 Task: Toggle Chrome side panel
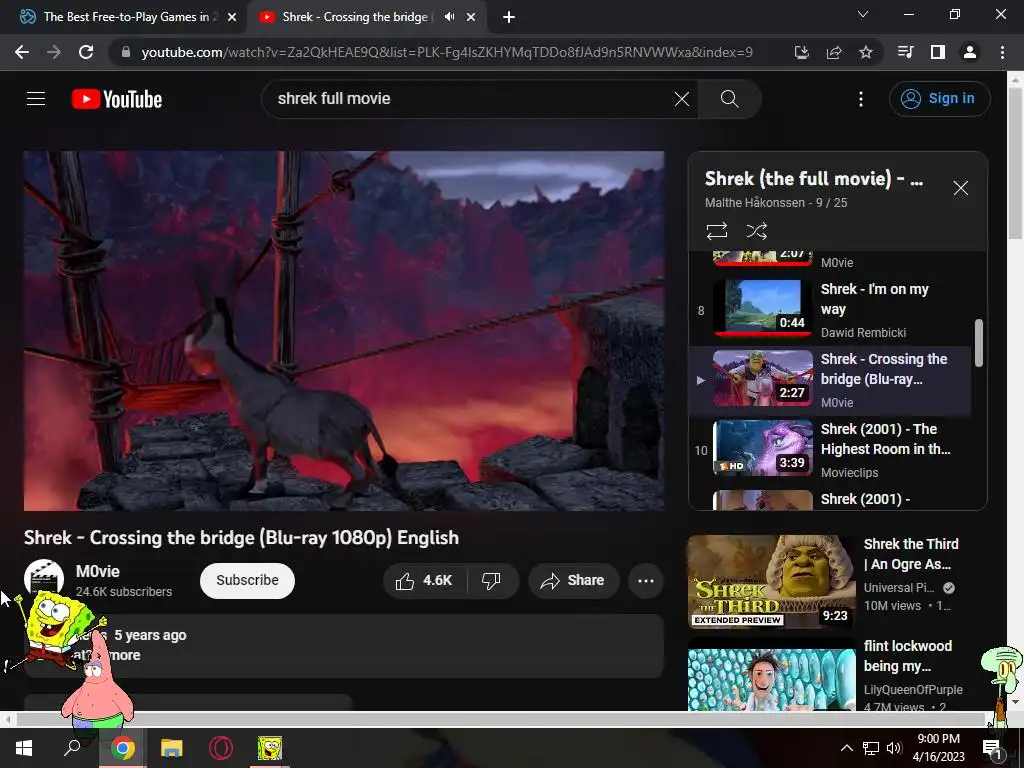click(x=938, y=52)
